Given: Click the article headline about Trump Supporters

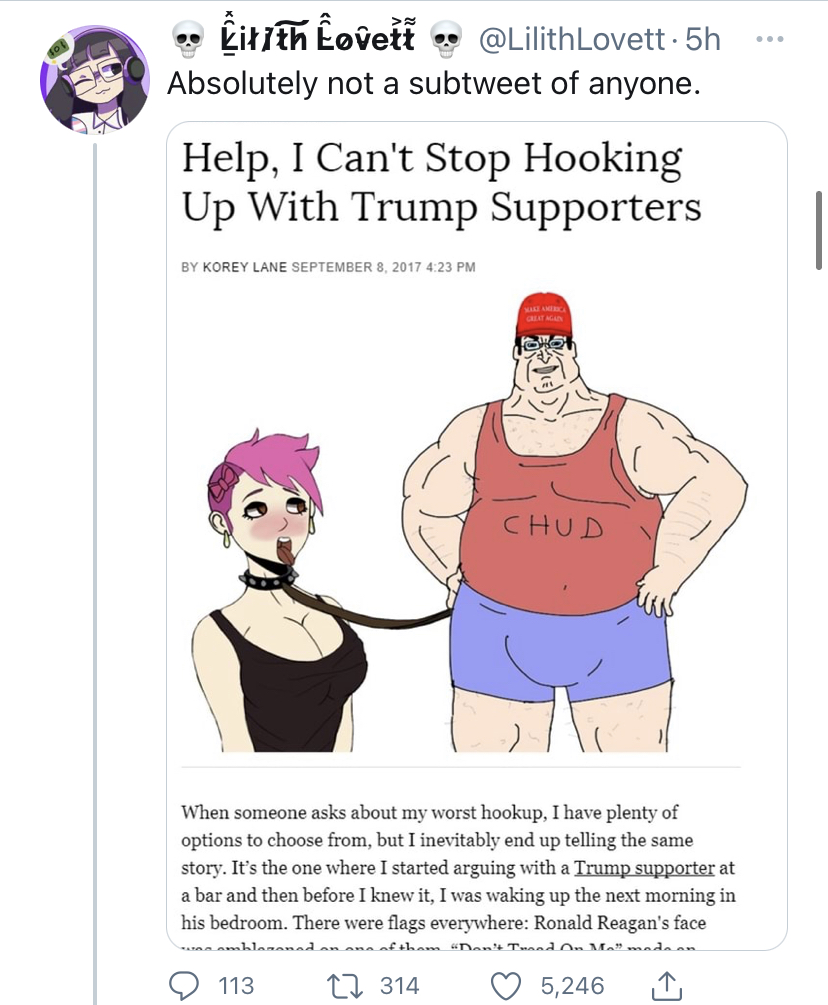Looking at the screenshot, I should (442, 183).
